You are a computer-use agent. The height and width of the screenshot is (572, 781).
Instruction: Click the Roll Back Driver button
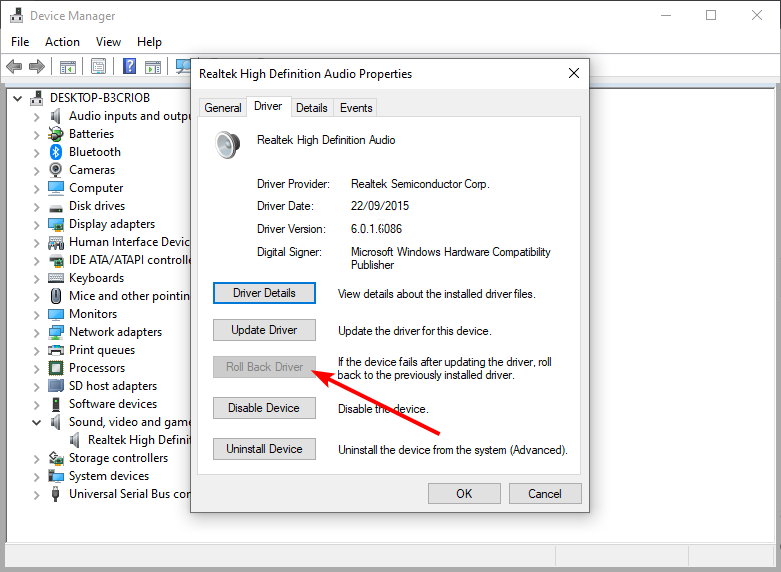pos(264,367)
